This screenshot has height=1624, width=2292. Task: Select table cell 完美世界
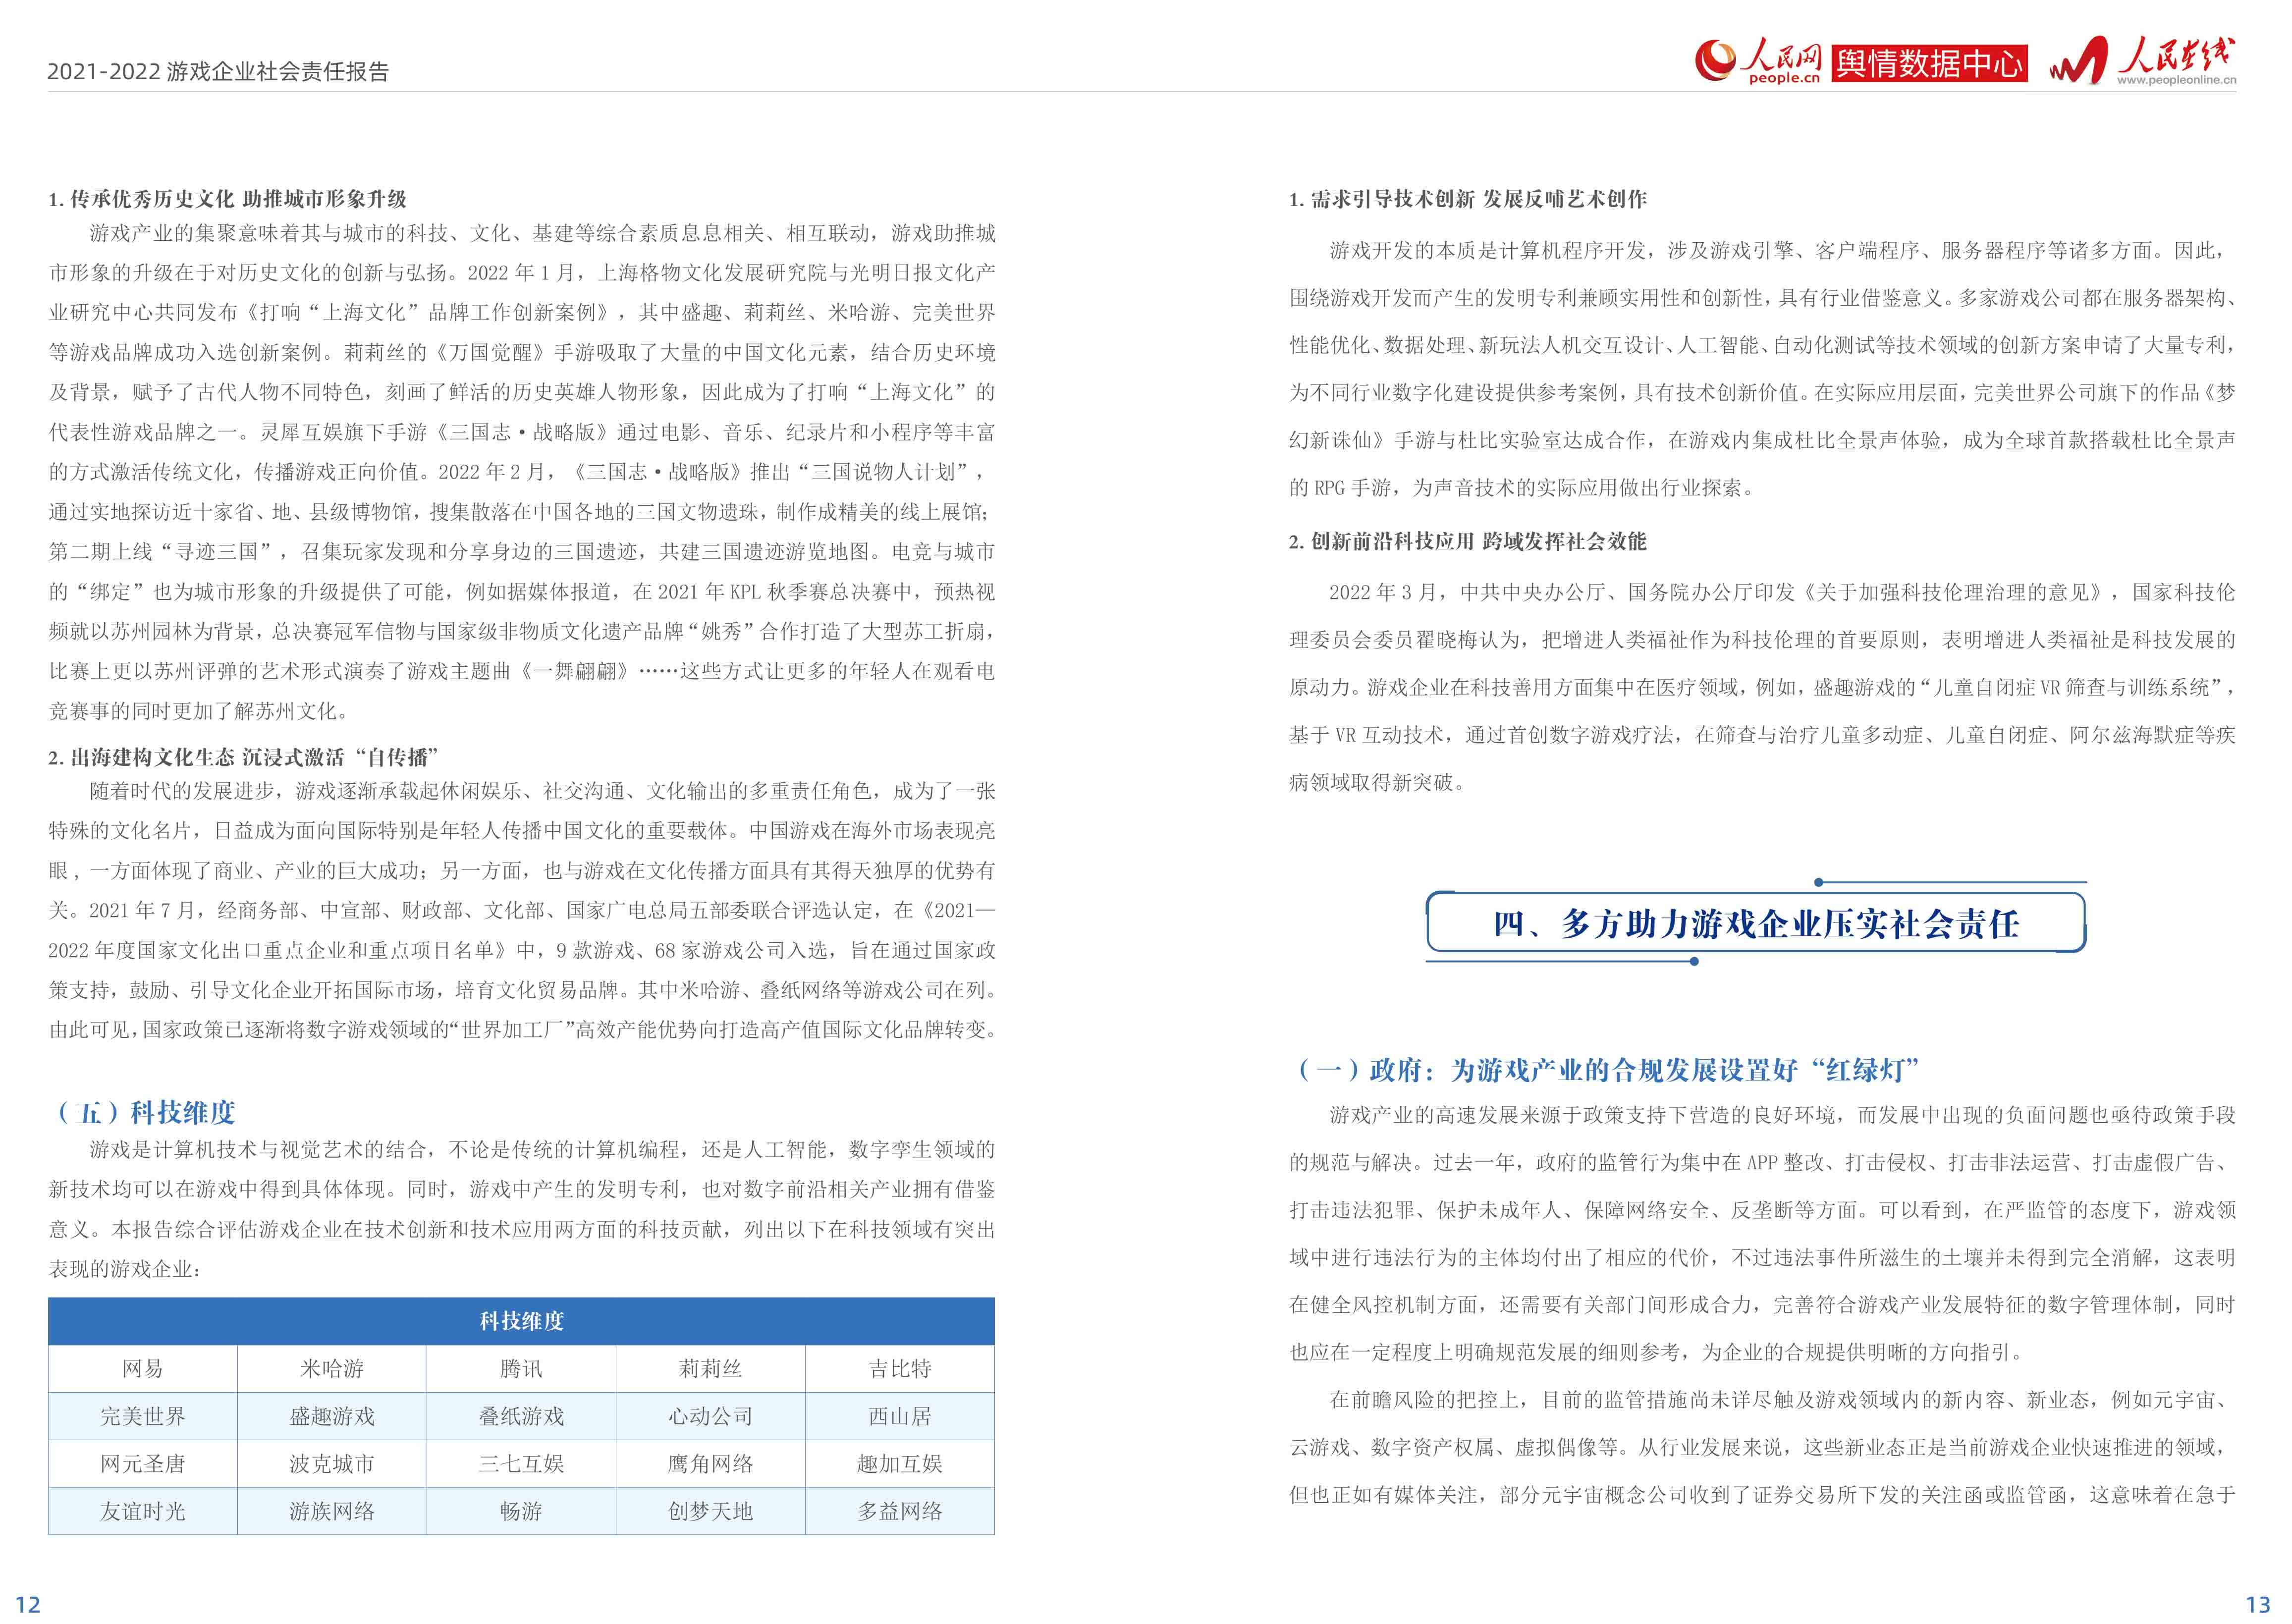(142, 1416)
